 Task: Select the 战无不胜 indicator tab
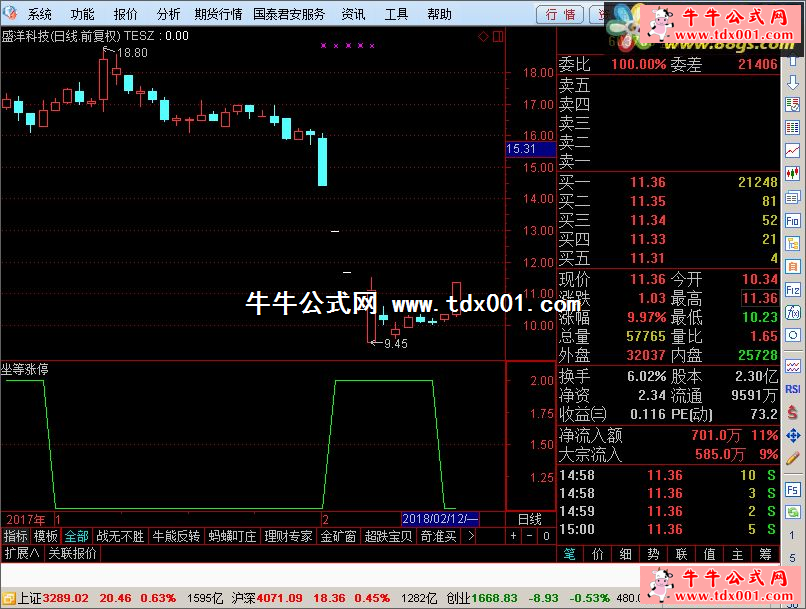tap(120, 536)
